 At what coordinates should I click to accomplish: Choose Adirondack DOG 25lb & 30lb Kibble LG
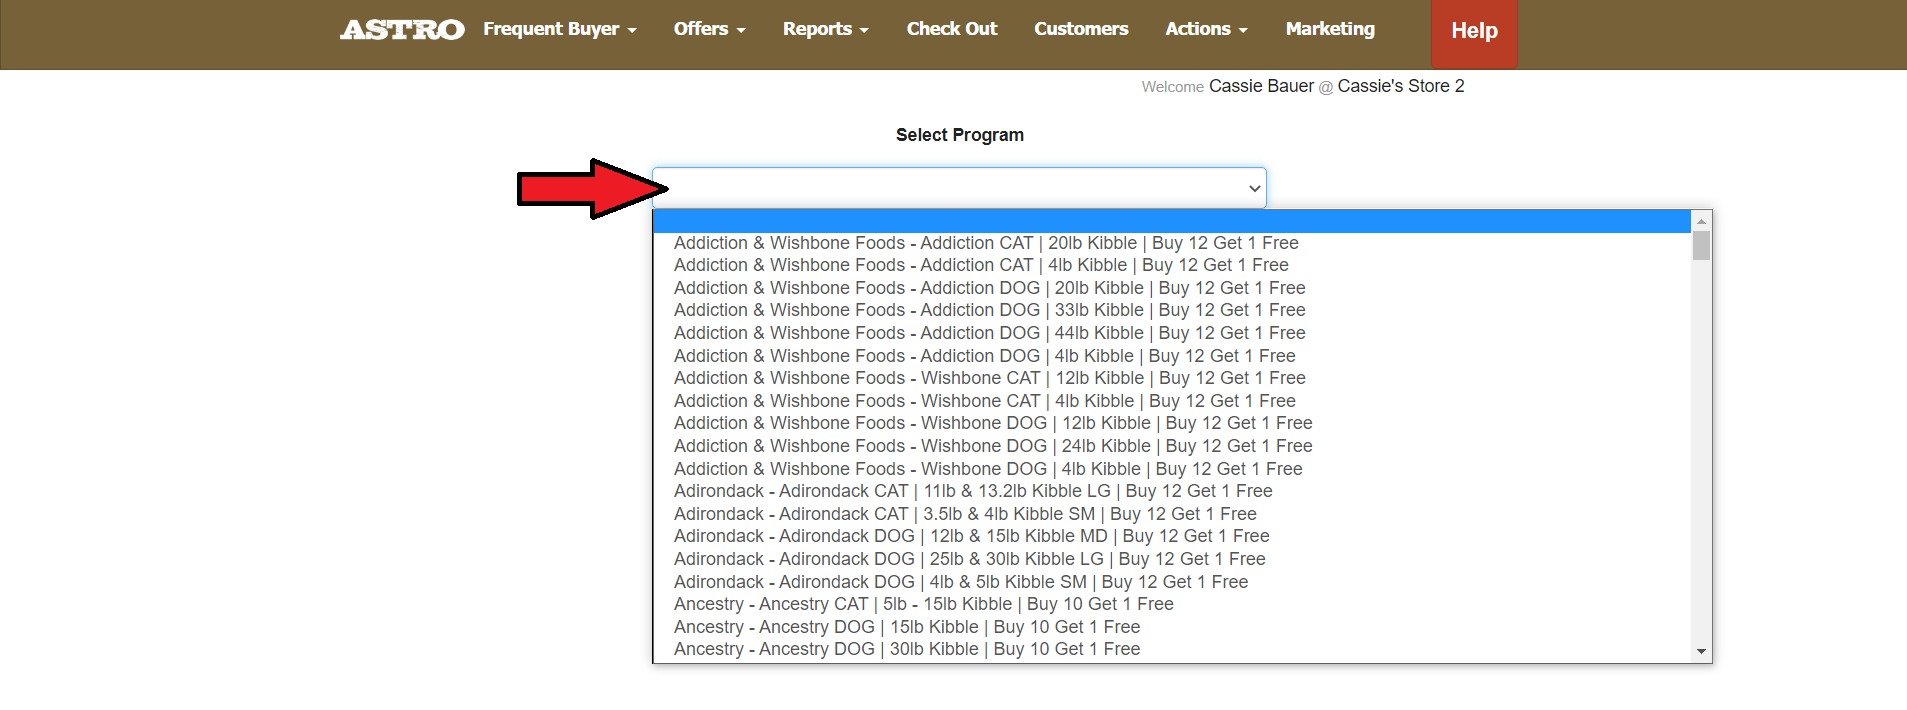(1171, 559)
